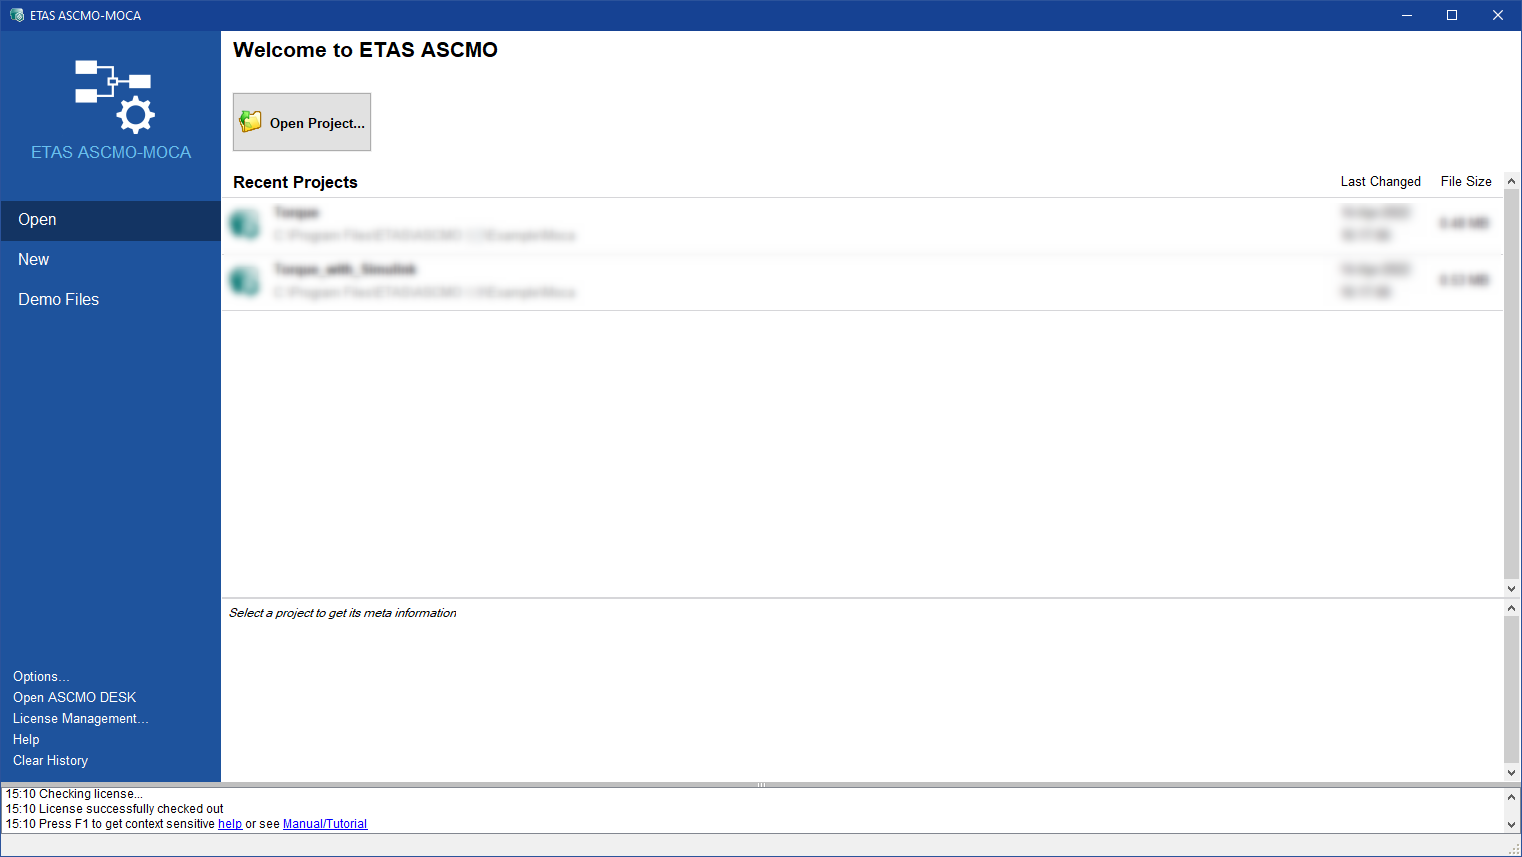Sort by the Last Changed column header
Viewport: 1522px width, 857px height.
[x=1380, y=182]
